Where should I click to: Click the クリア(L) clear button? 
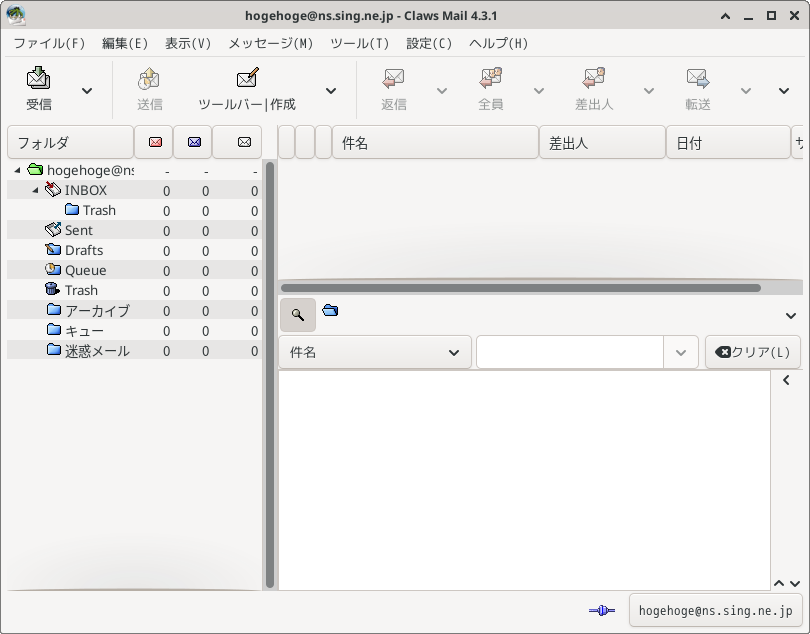[x=753, y=352]
